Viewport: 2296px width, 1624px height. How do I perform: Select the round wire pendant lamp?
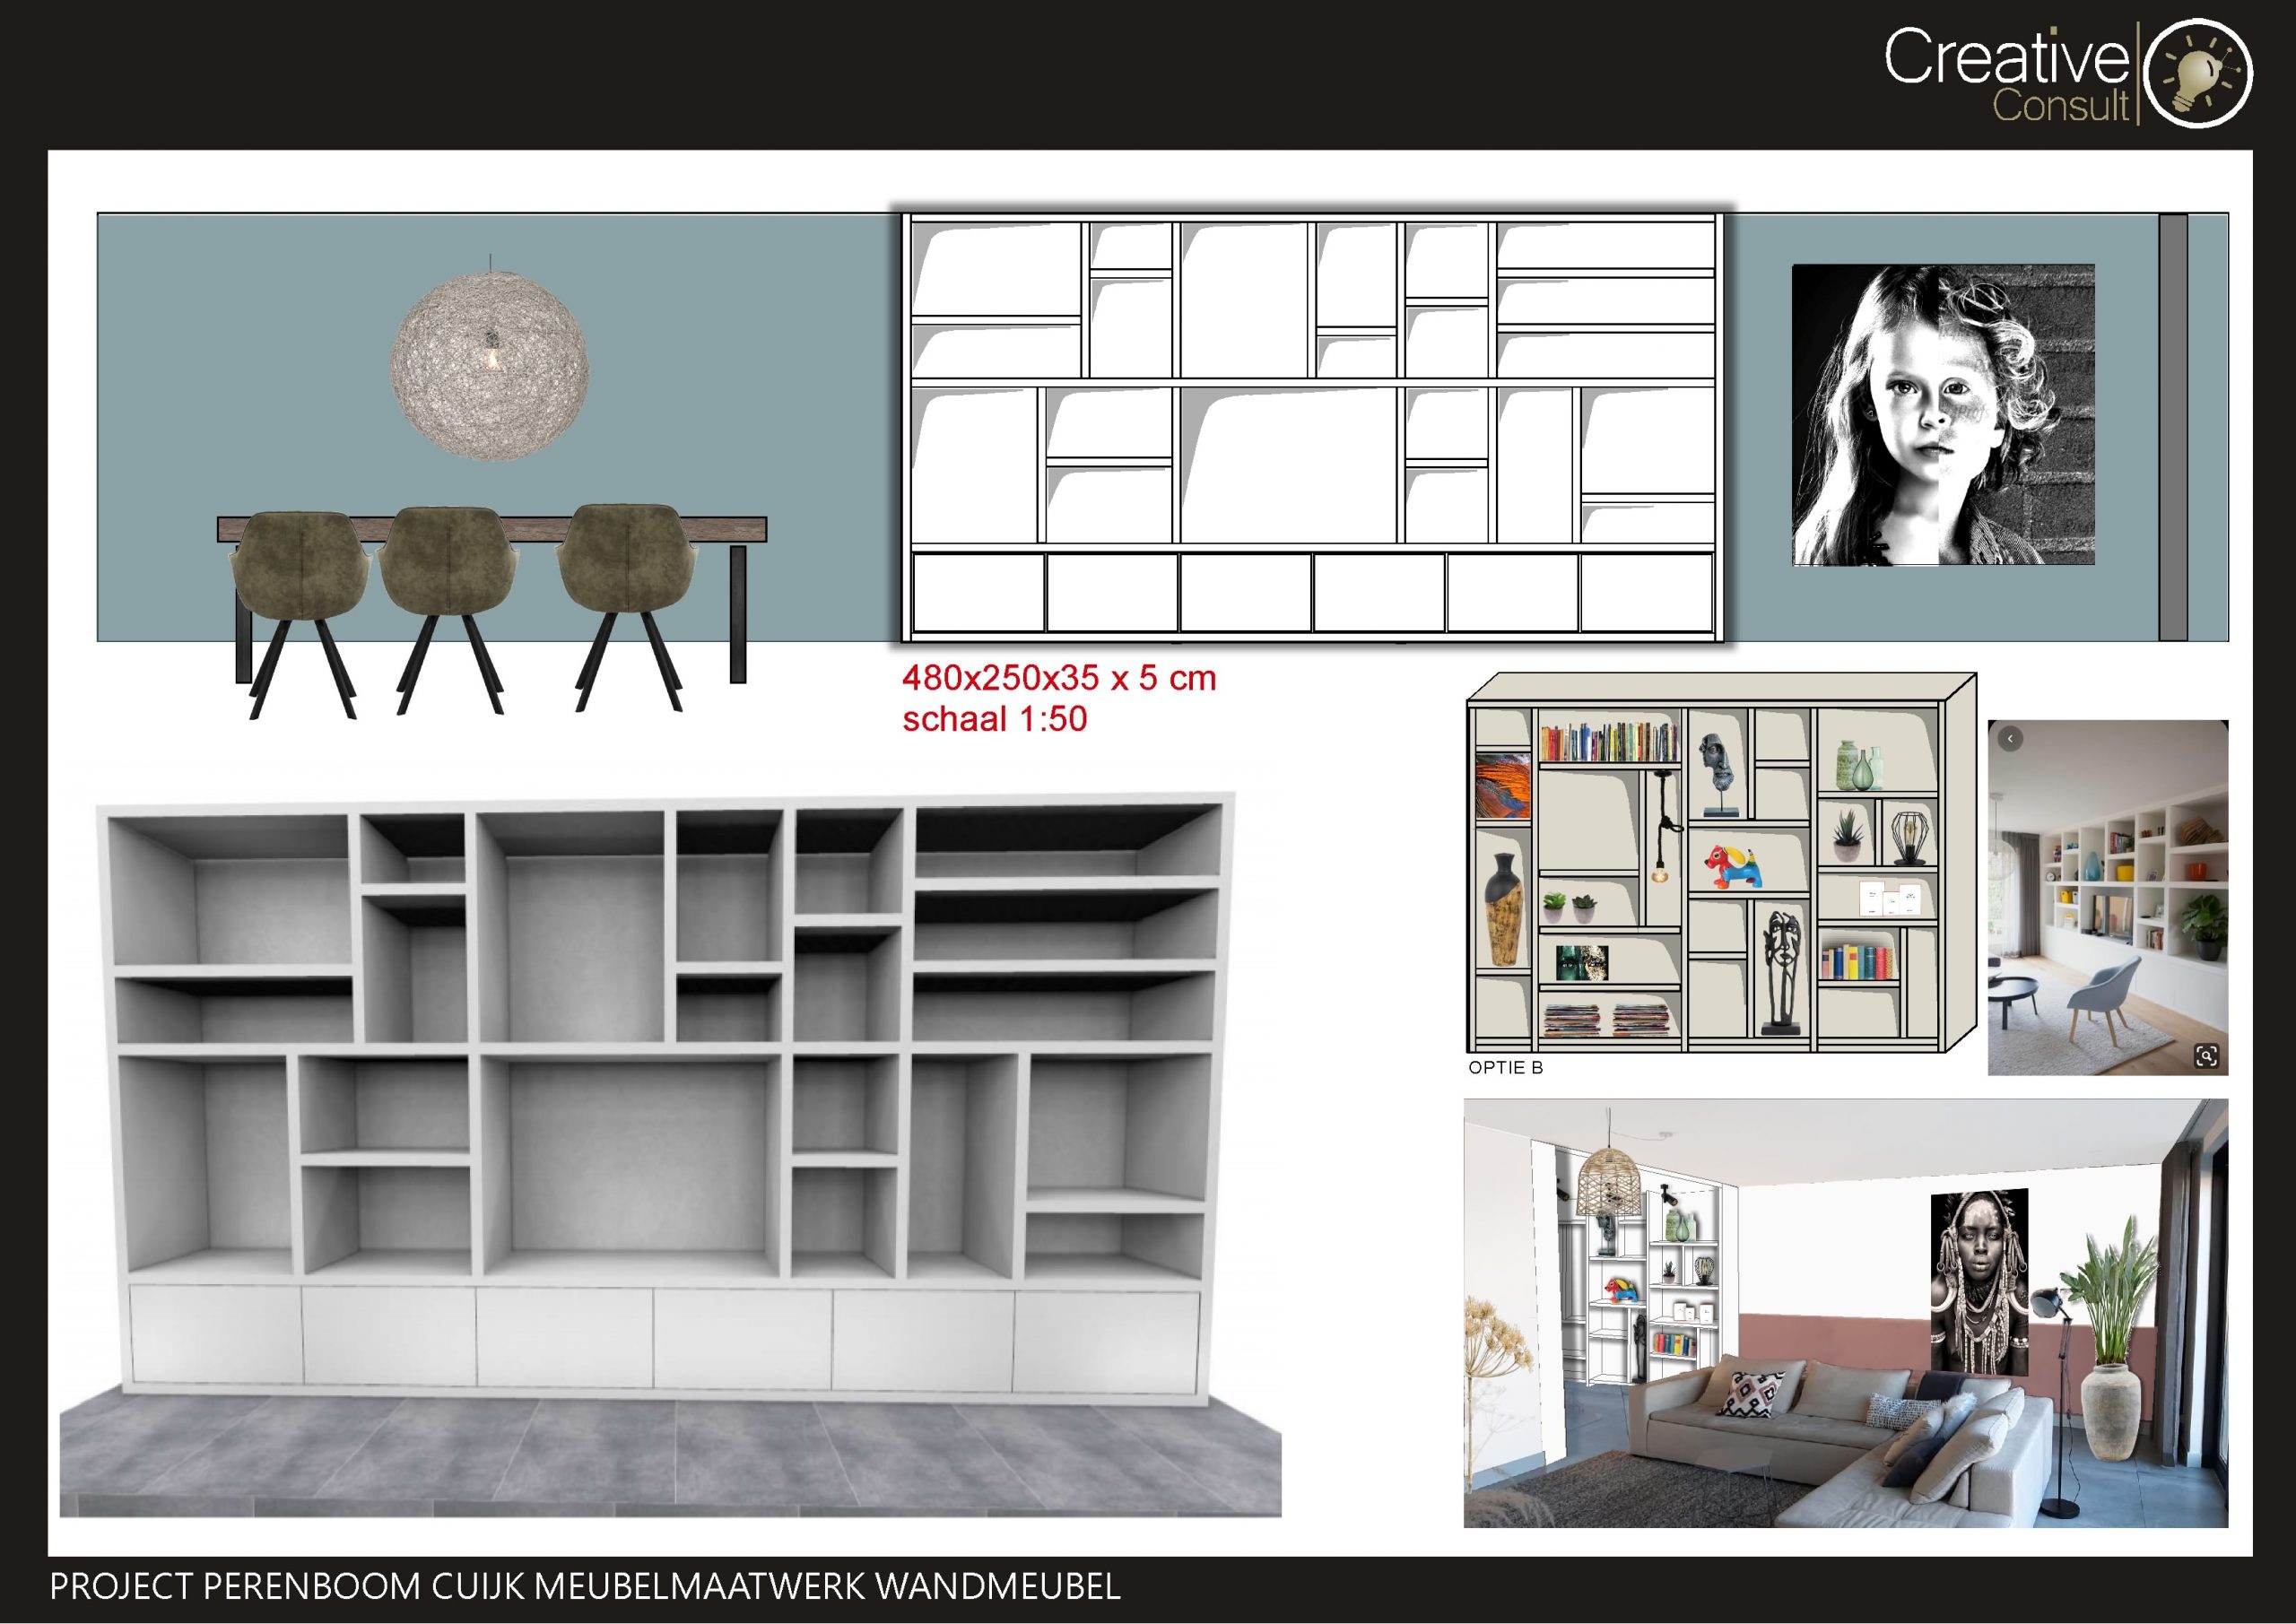click(x=489, y=365)
